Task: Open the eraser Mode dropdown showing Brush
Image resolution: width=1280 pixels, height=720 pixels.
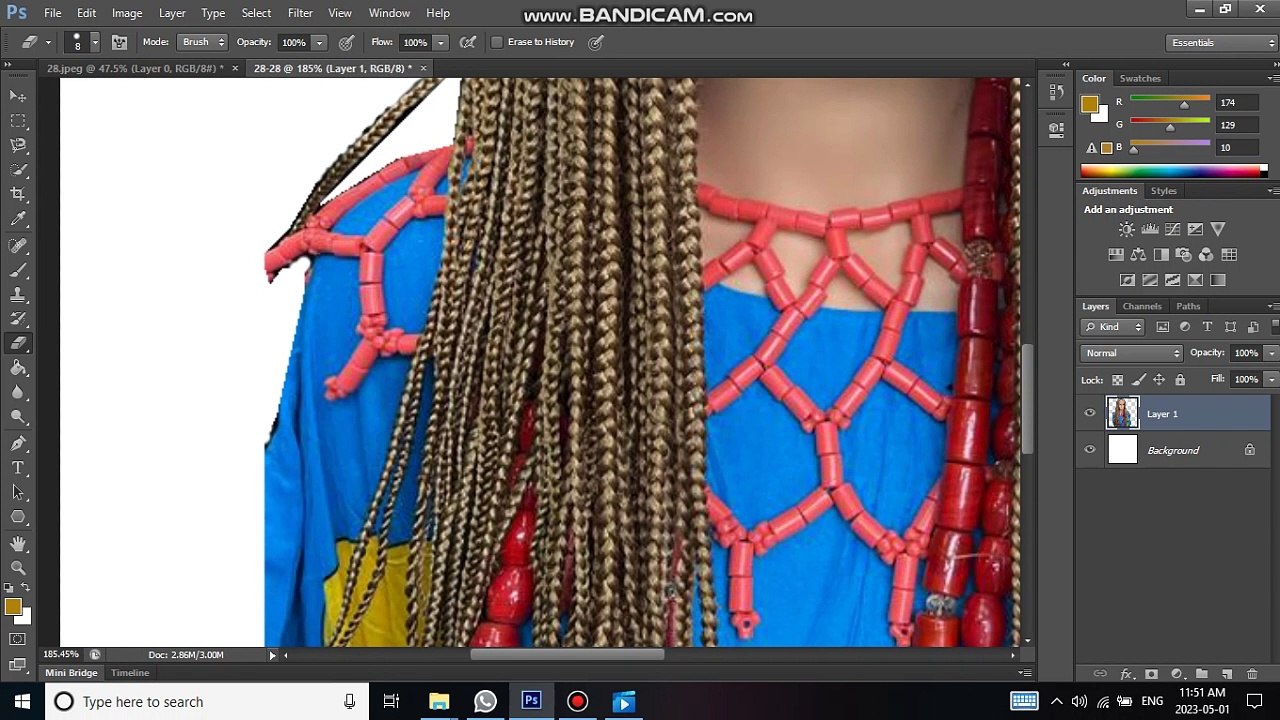Action: pos(203,42)
